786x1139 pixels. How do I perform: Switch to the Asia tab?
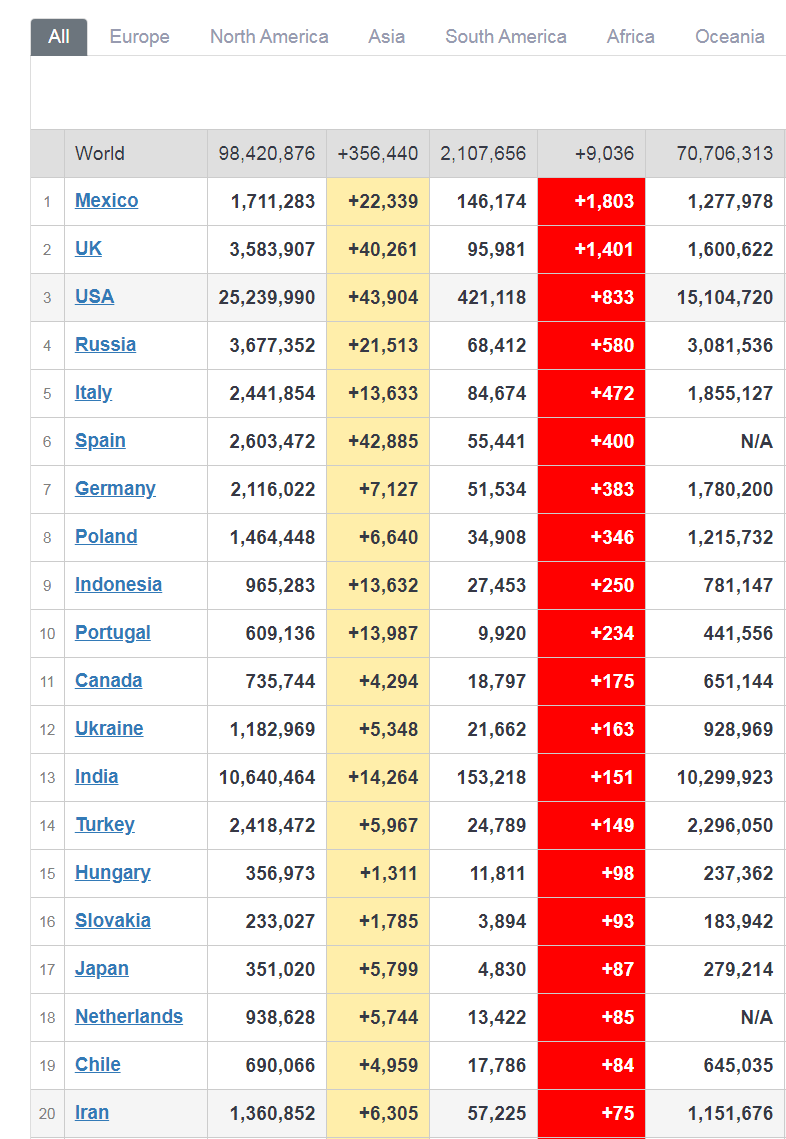(x=386, y=37)
